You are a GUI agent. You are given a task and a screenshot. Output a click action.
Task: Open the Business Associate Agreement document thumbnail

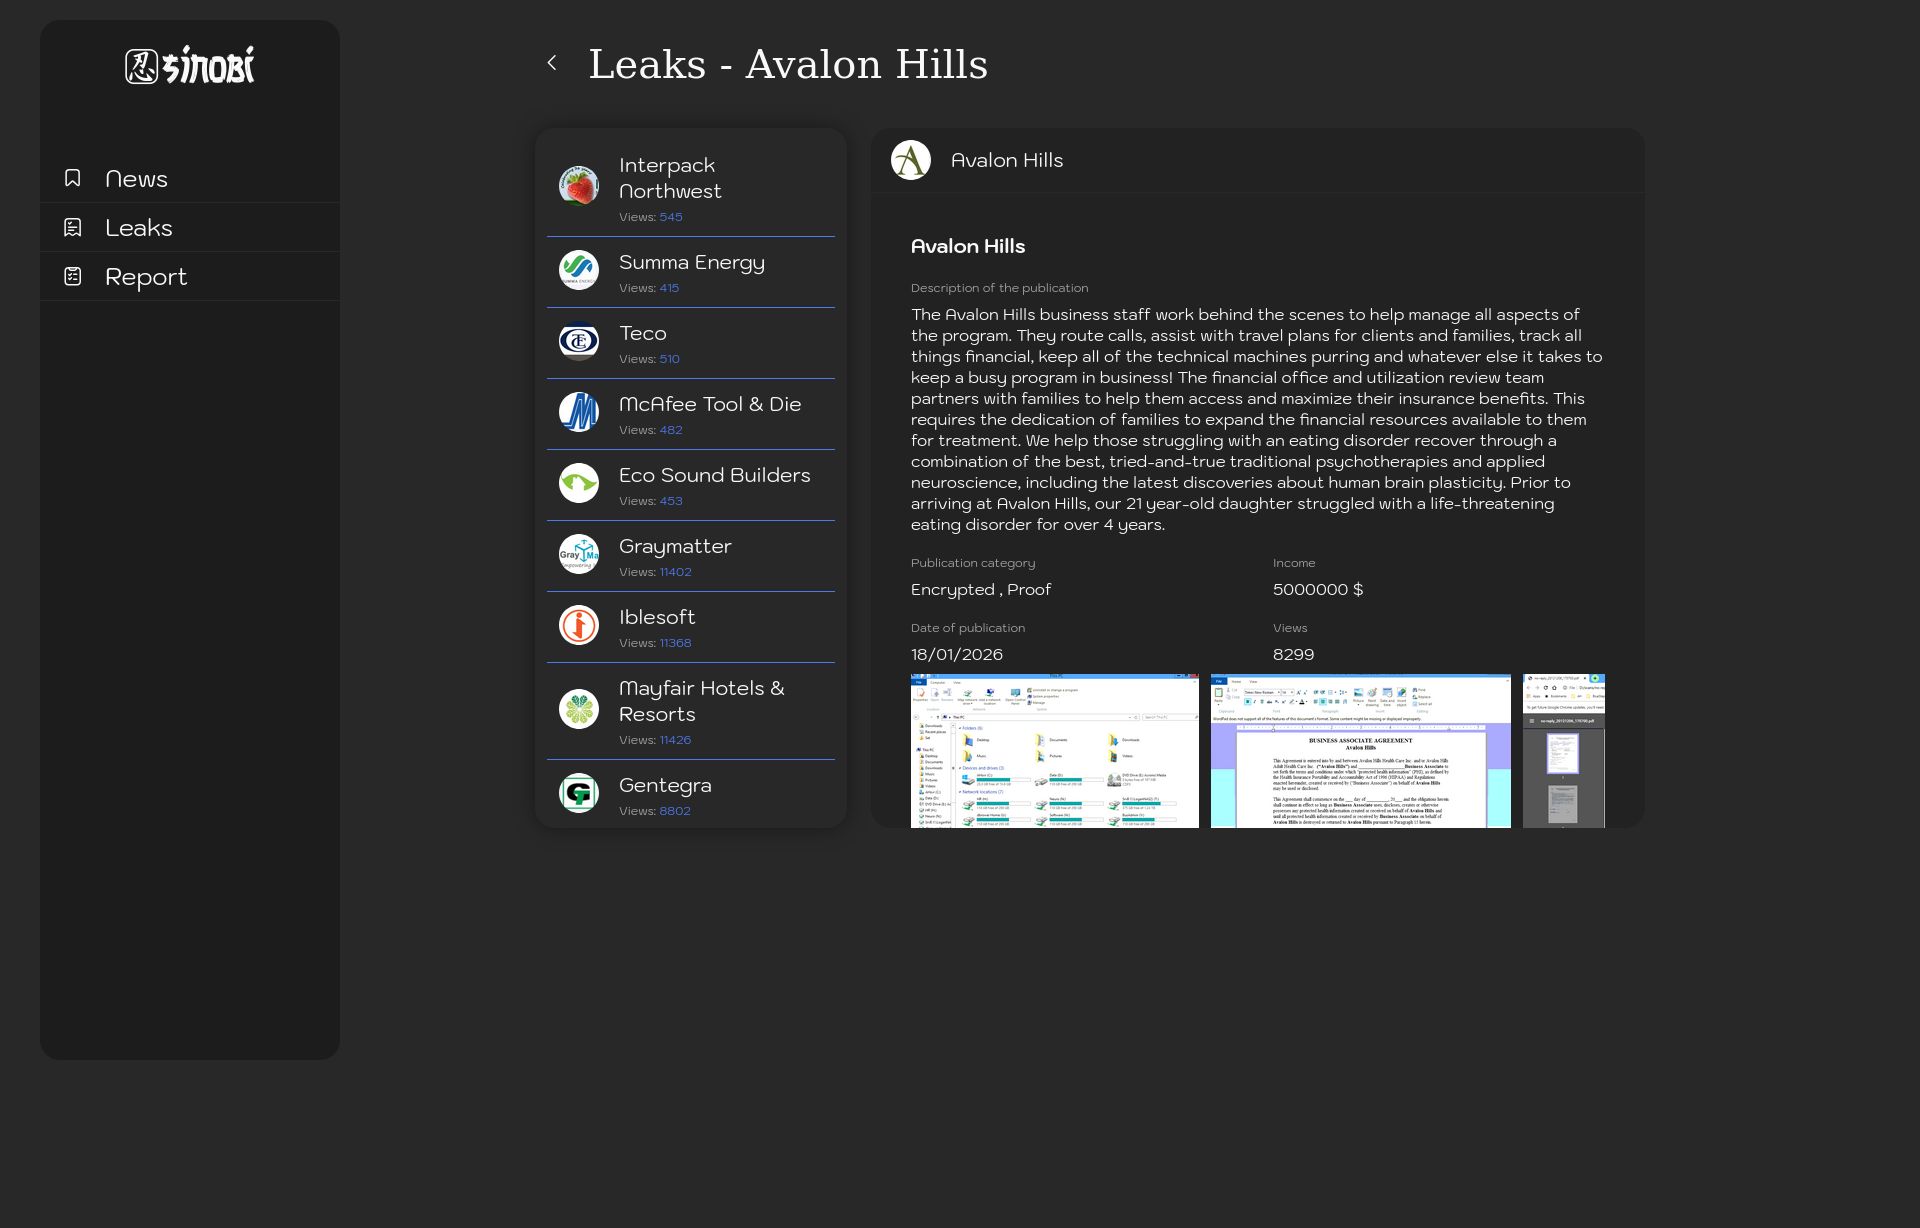[x=1362, y=751]
